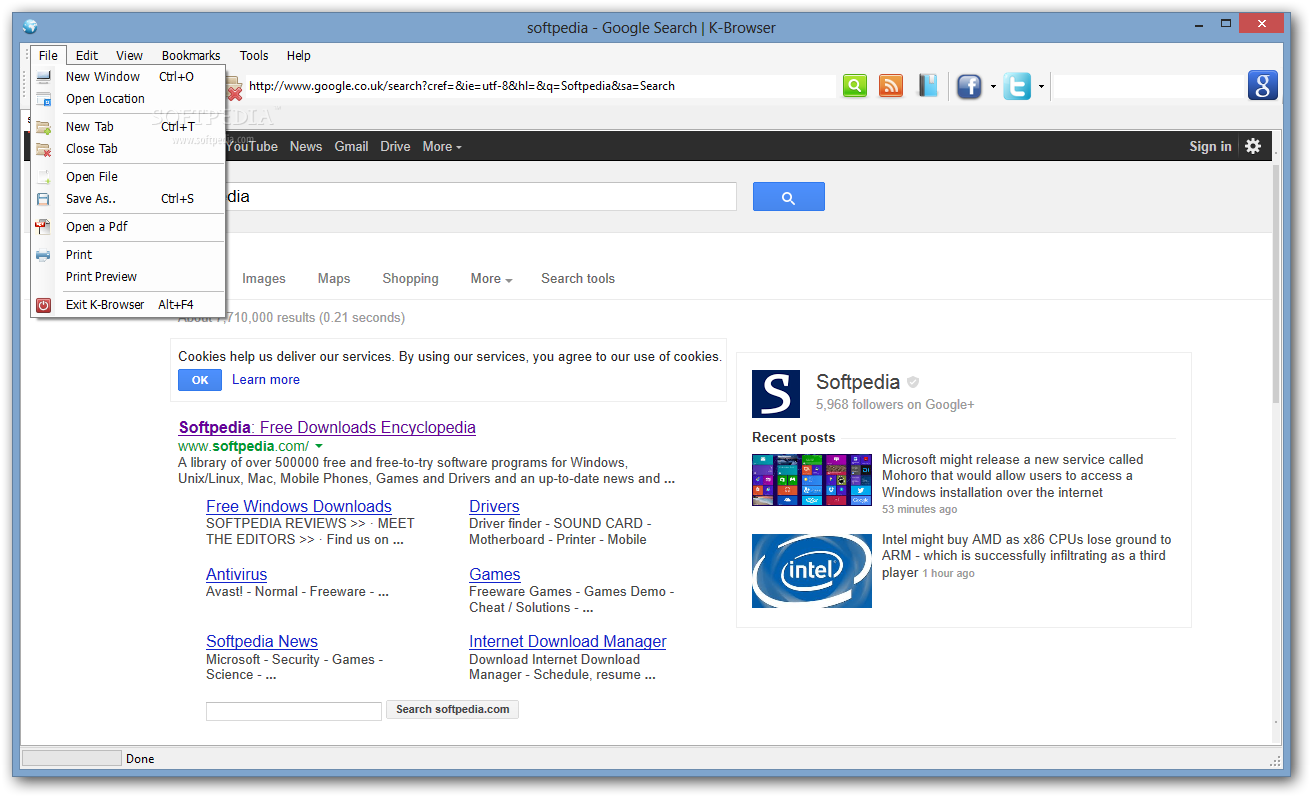Viewport: 1311px width, 797px height.
Task: Click the floppy disk icon for Save As
Action: pyautogui.click(x=44, y=199)
